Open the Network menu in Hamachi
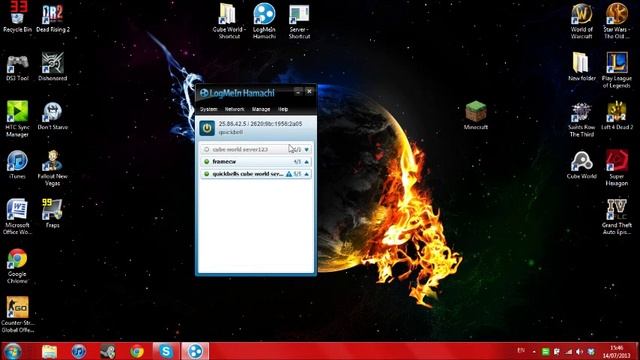The width and height of the screenshot is (640, 360). [x=234, y=109]
